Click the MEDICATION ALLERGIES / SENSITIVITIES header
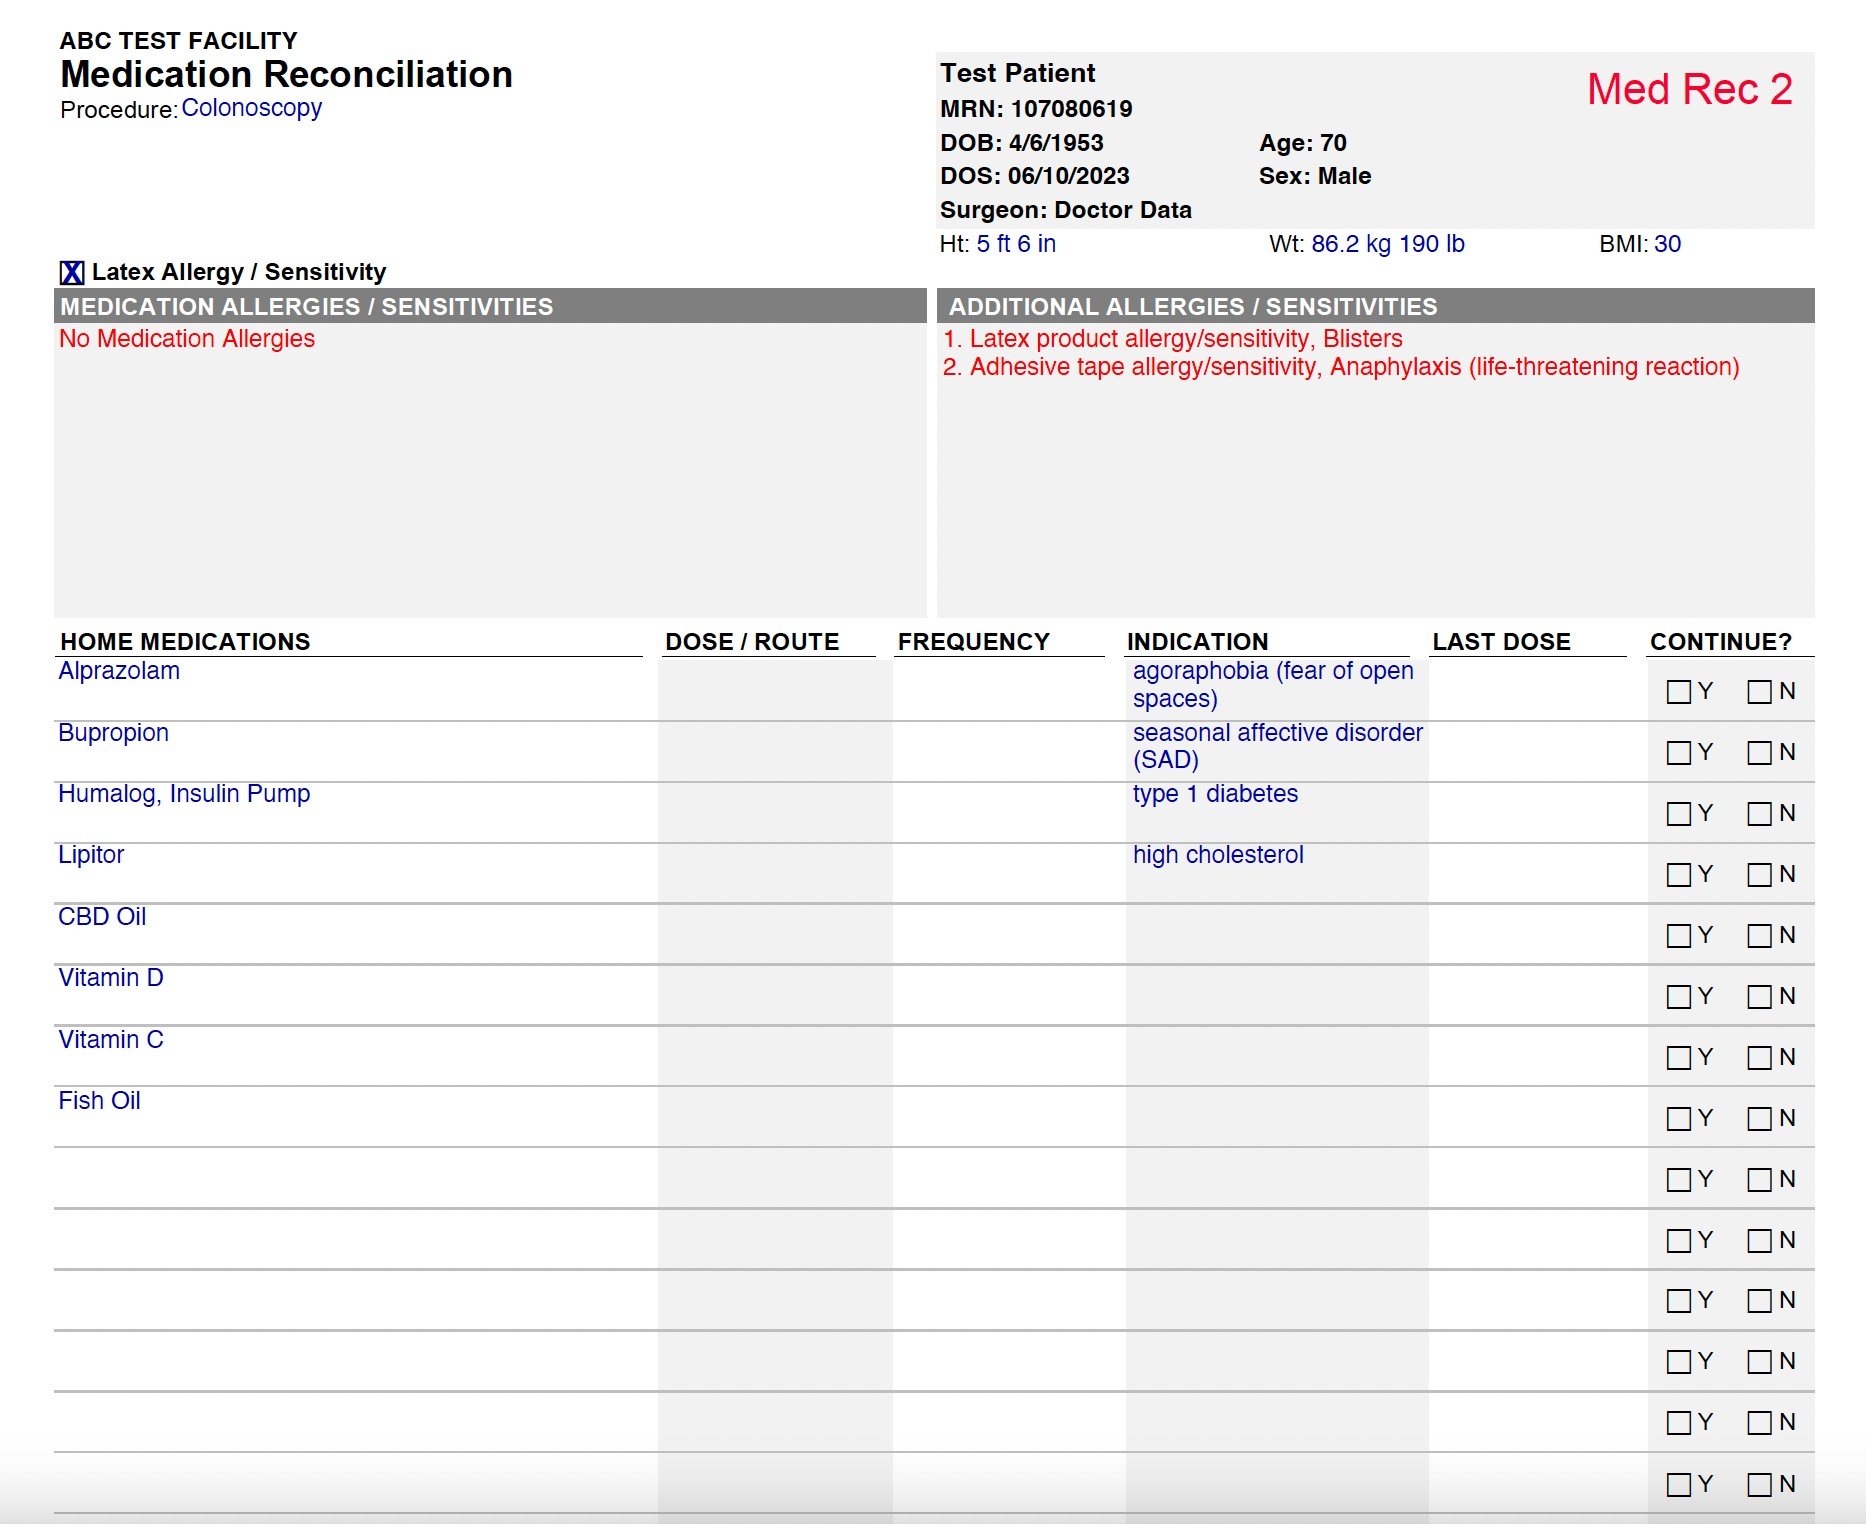Viewport: 1866px width, 1524px height. click(x=490, y=306)
